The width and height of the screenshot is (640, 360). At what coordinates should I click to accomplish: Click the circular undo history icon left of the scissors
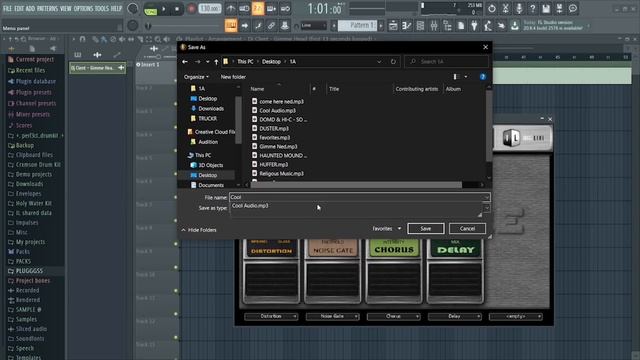pyautogui.click(x=491, y=9)
